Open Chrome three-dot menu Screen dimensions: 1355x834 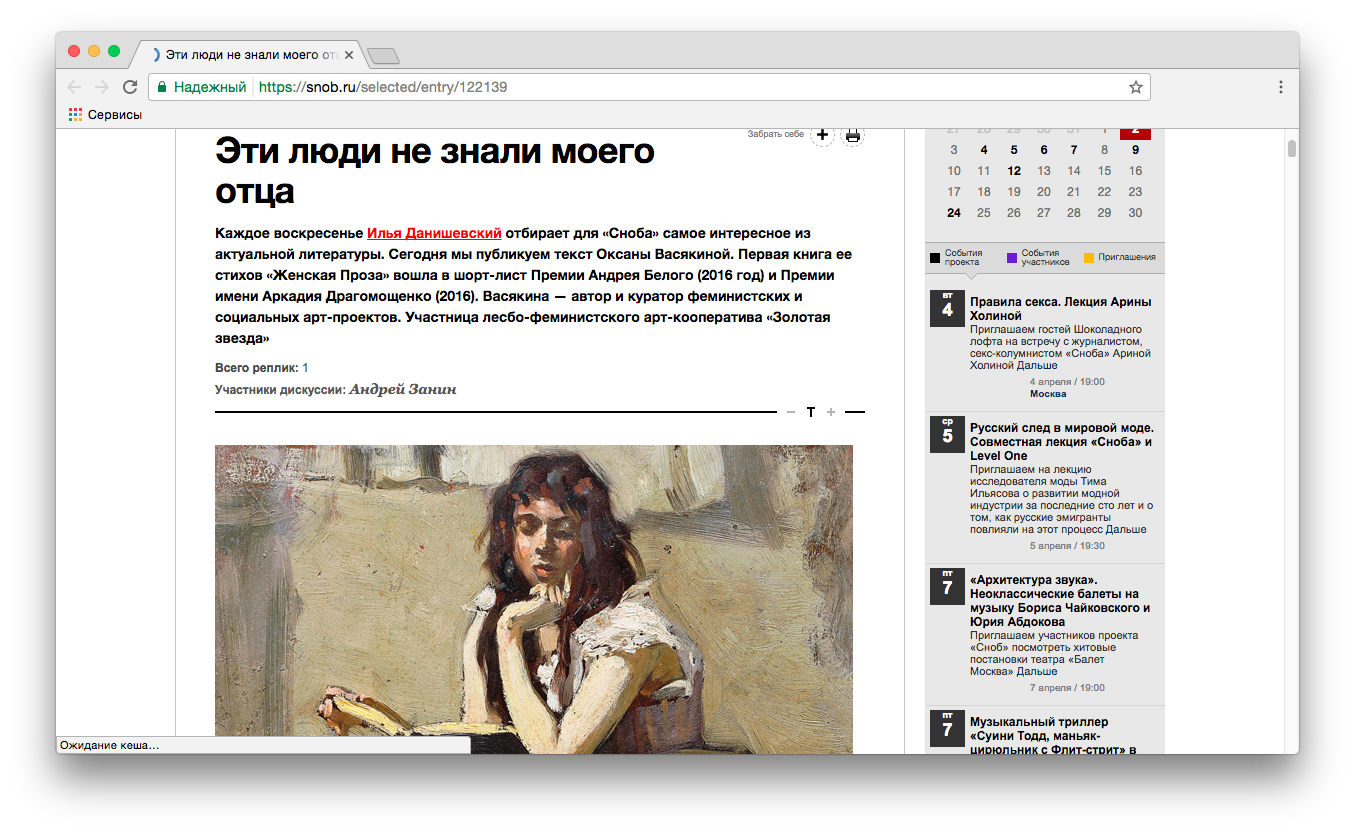point(1280,87)
